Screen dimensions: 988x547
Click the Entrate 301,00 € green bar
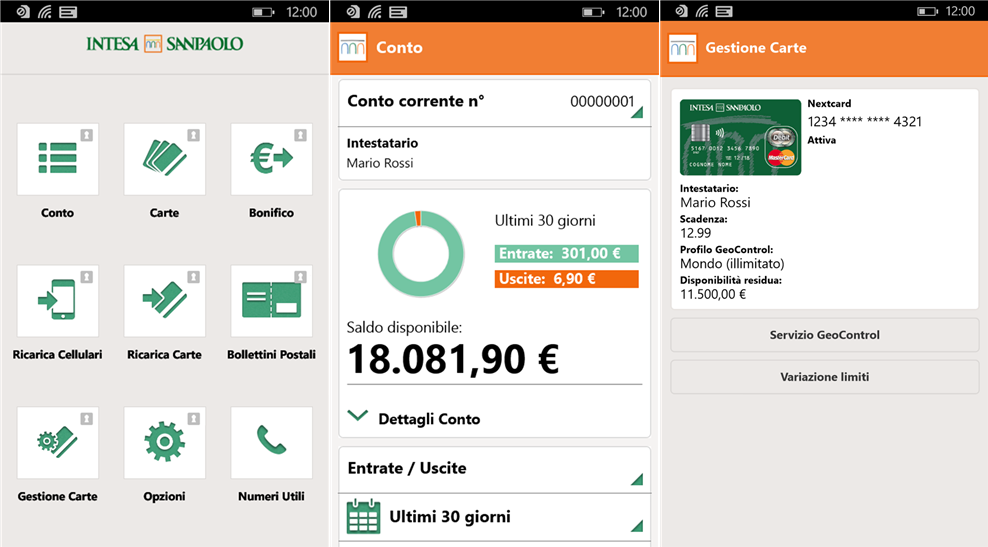(x=566, y=253)
